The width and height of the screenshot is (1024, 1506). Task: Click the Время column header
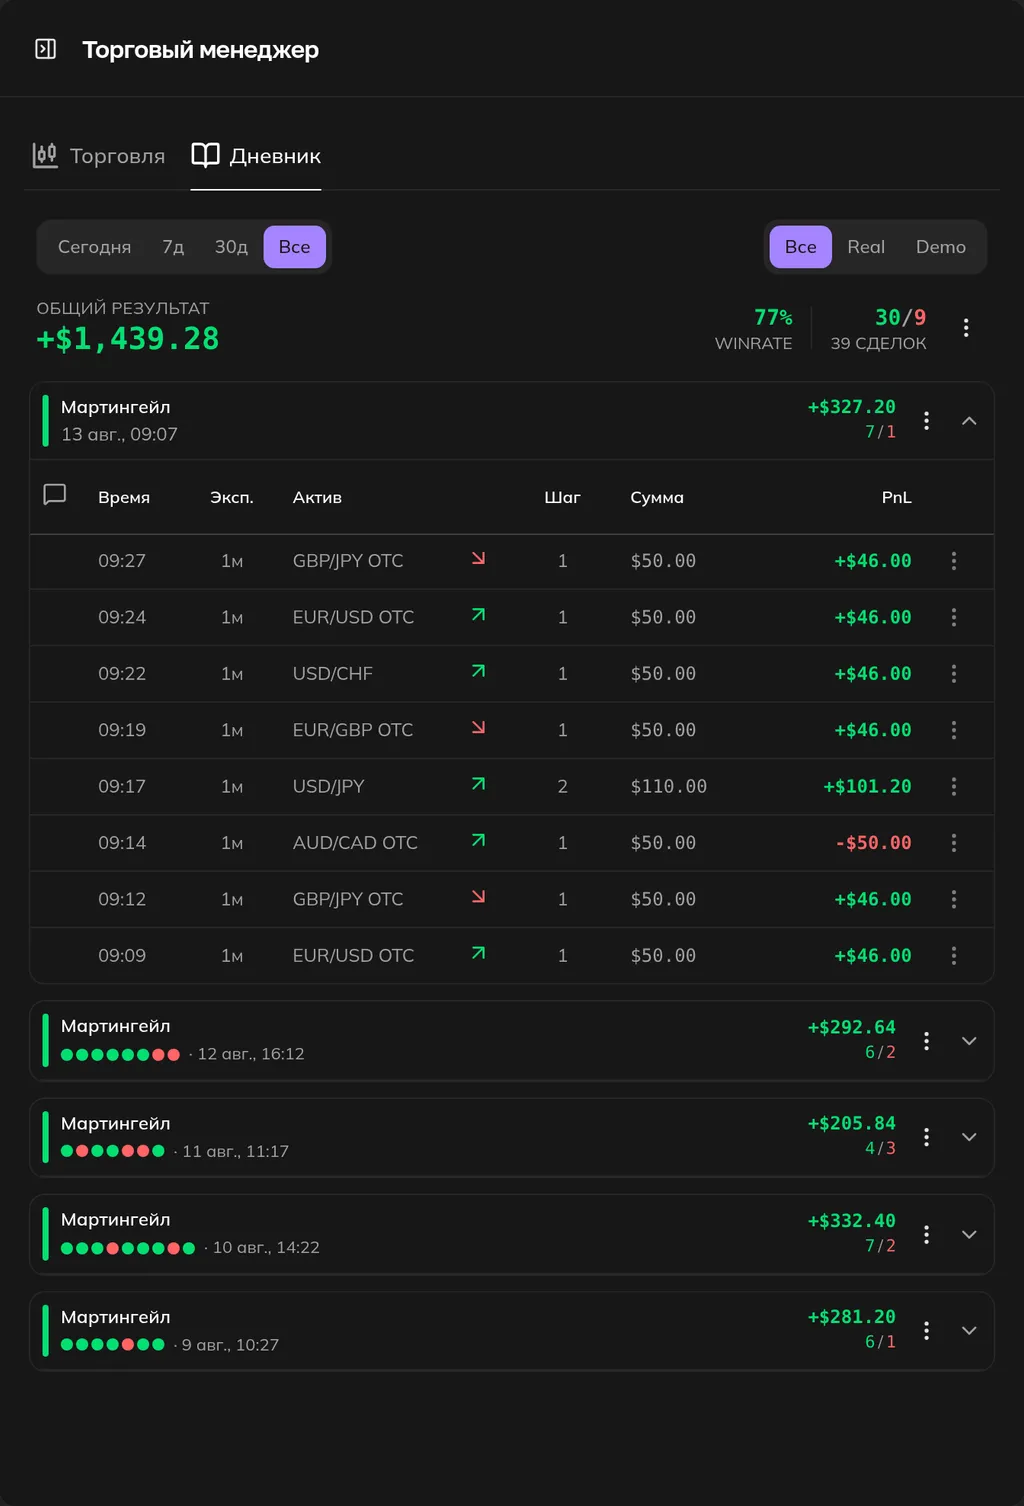[124, 497]
